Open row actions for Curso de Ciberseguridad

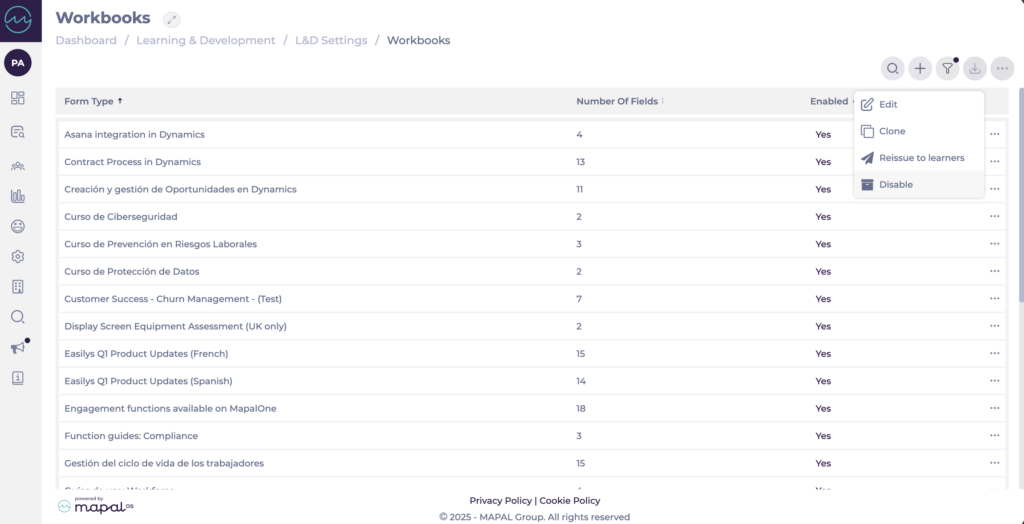coord(994,216)
